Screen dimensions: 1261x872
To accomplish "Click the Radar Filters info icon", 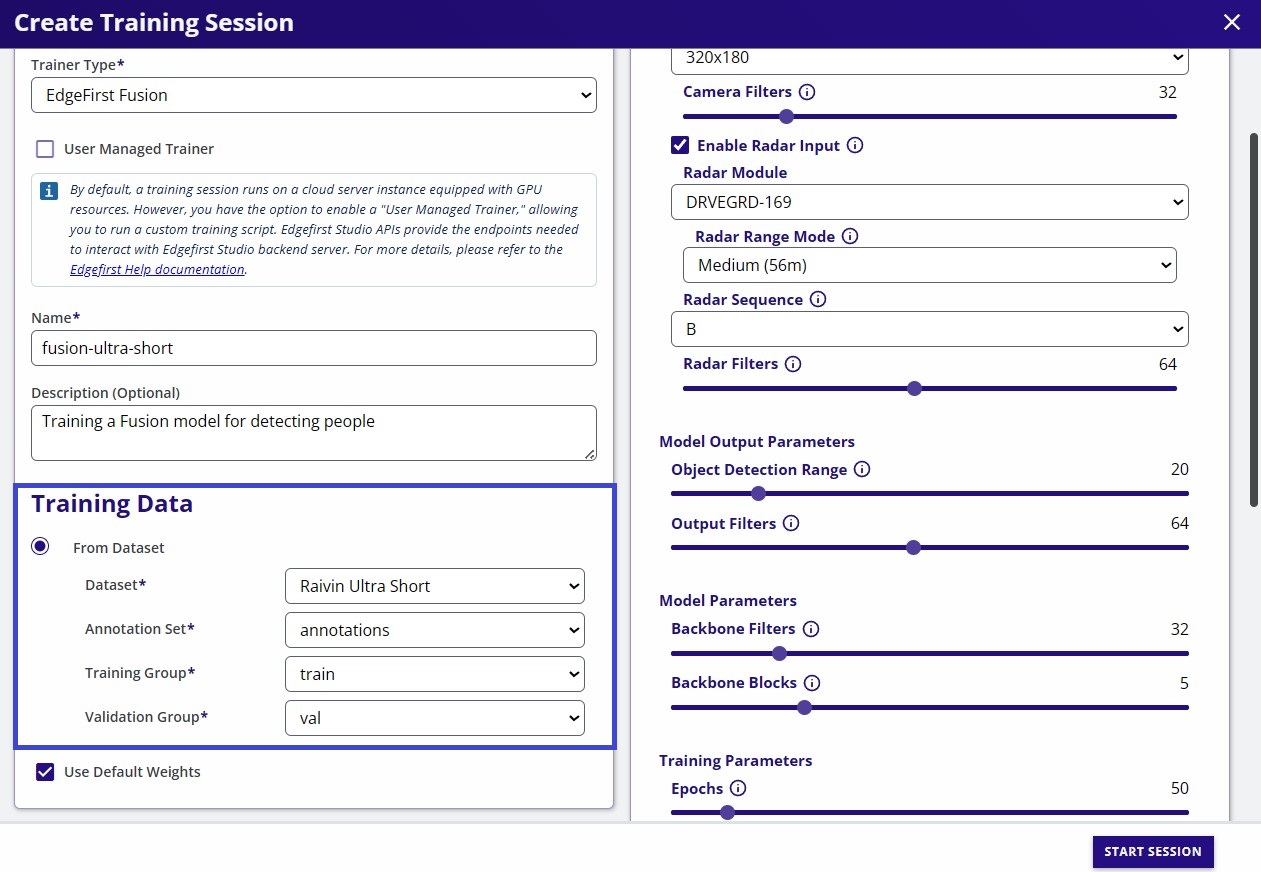I will tap(793, 364).
